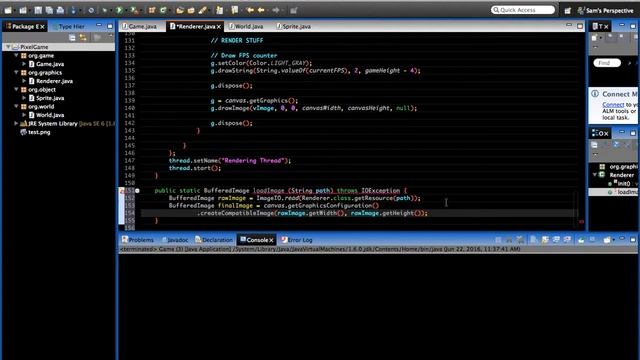Open the Error Log tab
Image resolution: width=640 pixels, height=360 pixels.
click(x=297, y=240)
